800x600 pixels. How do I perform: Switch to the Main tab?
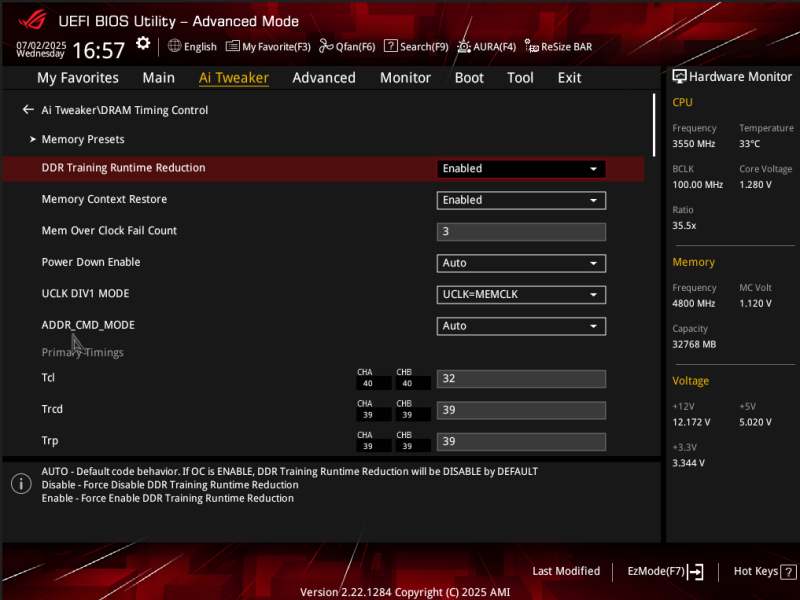(159, 78)
